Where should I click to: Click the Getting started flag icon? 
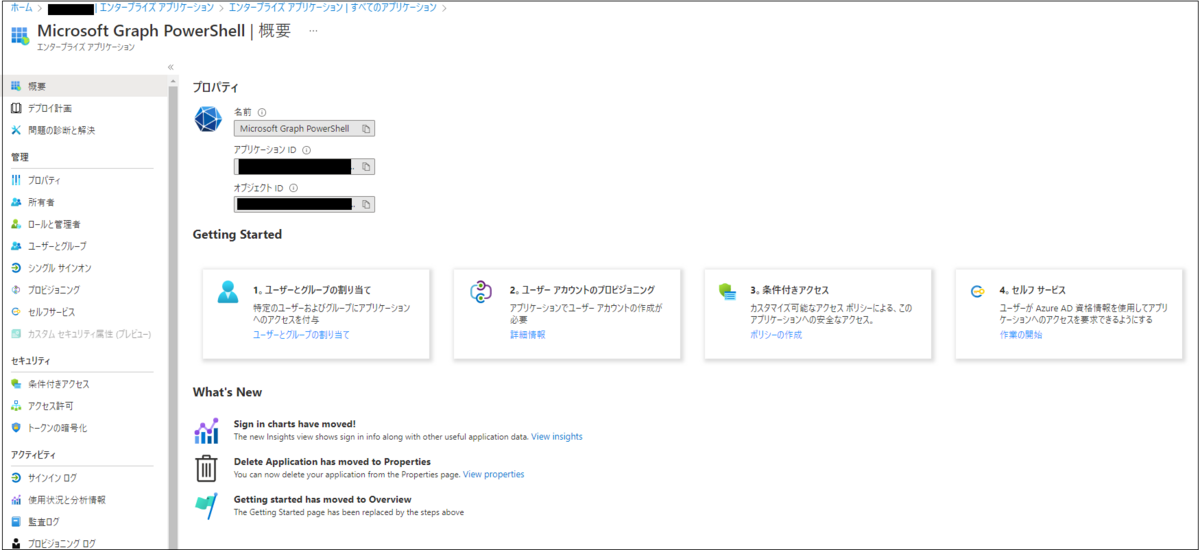(x=206, y=505)
